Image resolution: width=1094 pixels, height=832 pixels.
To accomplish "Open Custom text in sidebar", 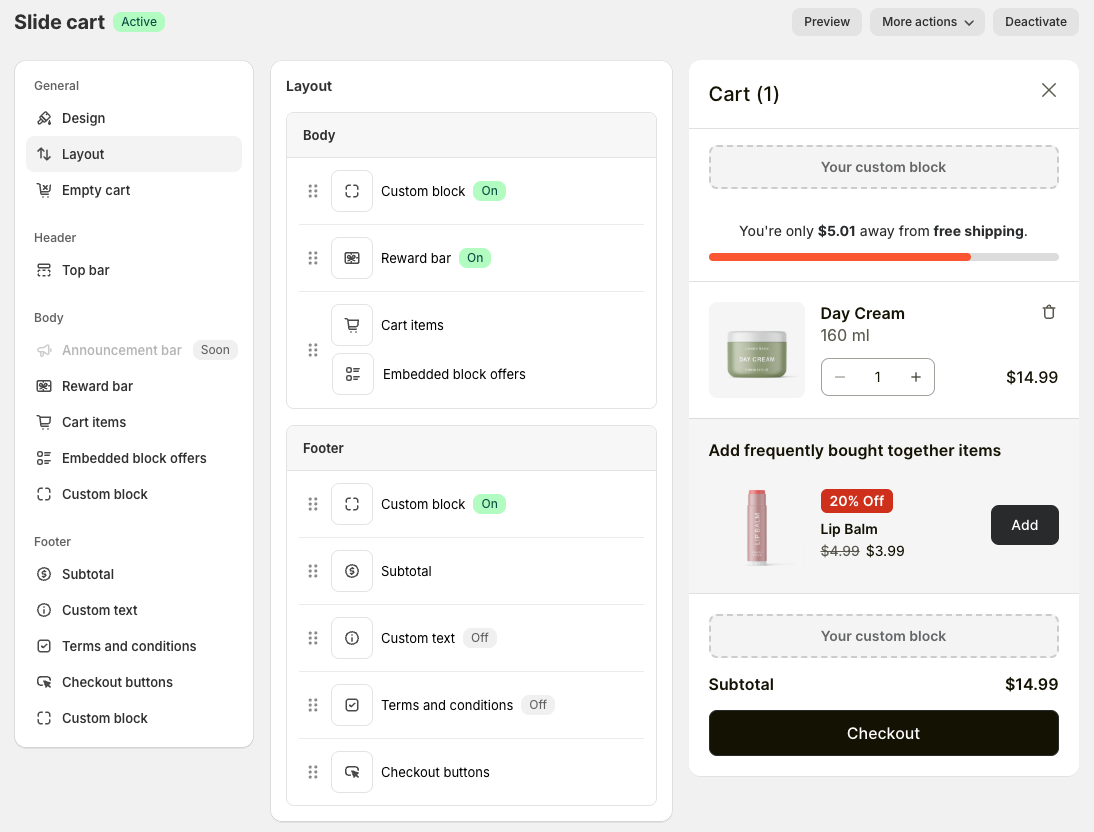I will (x=134, y=610).
